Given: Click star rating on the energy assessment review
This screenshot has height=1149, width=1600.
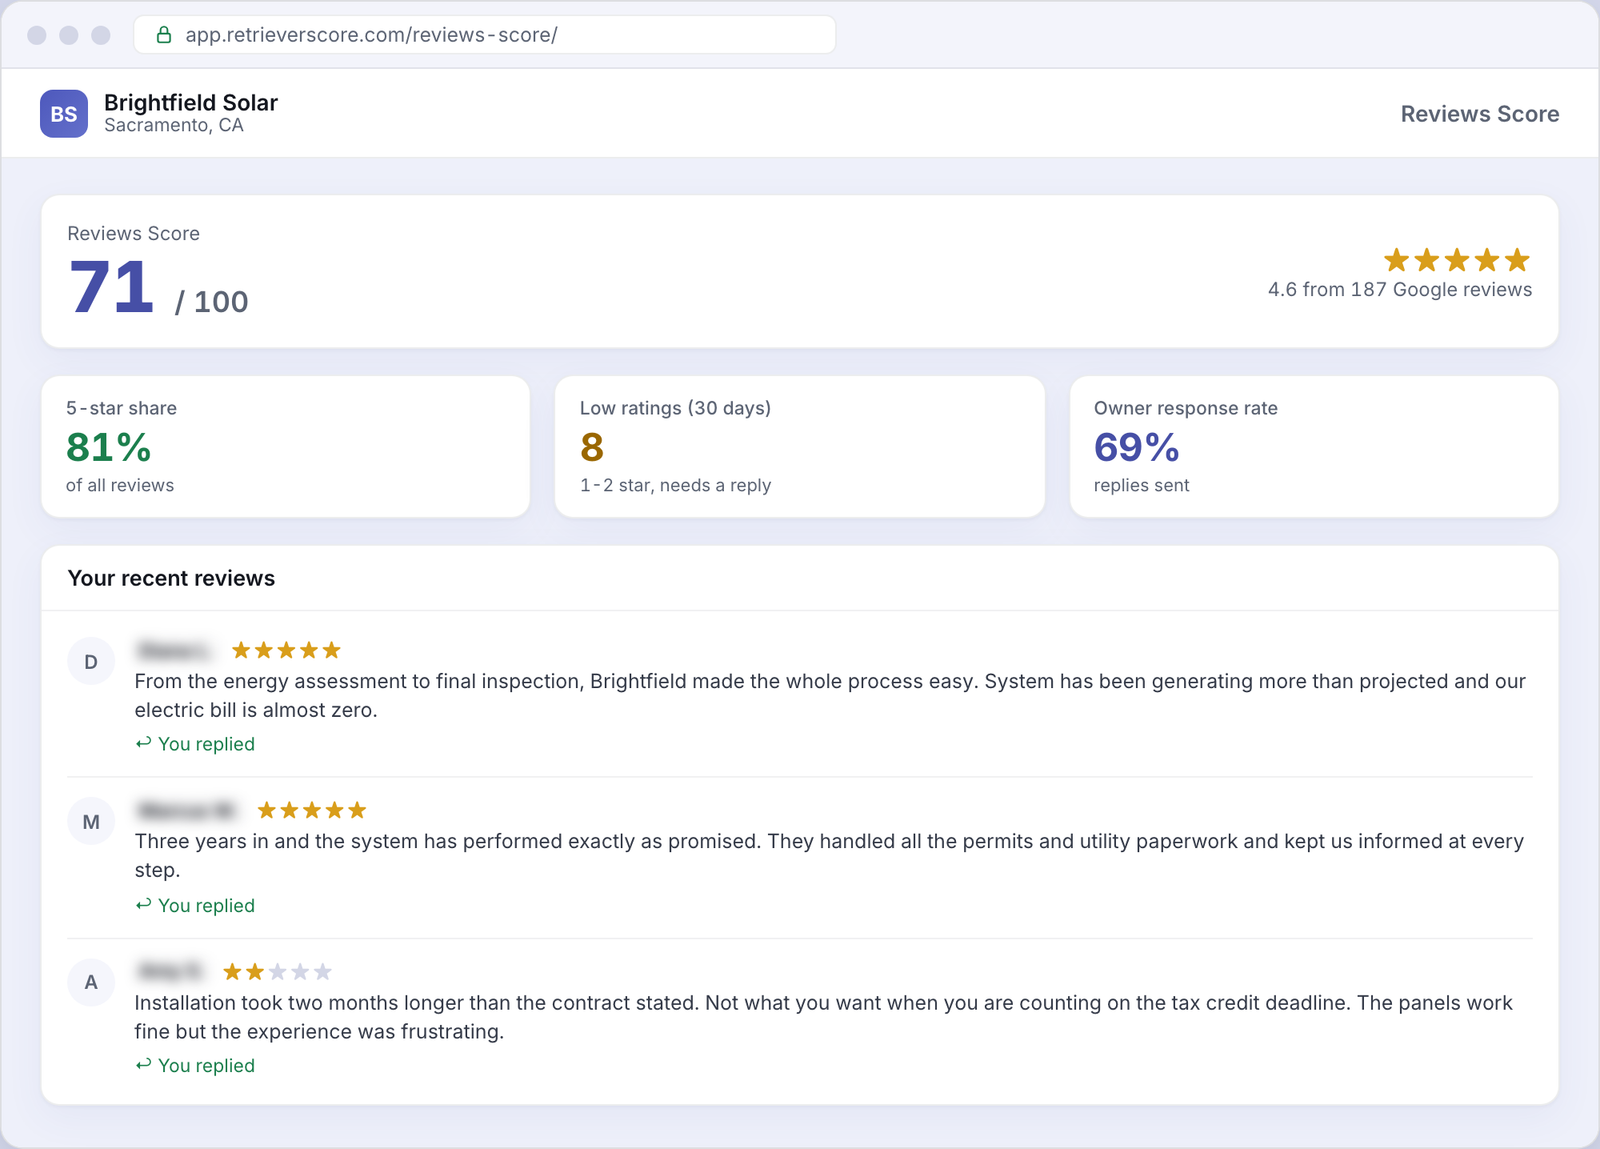Looking at the screenshot, I should pos(286,651).
